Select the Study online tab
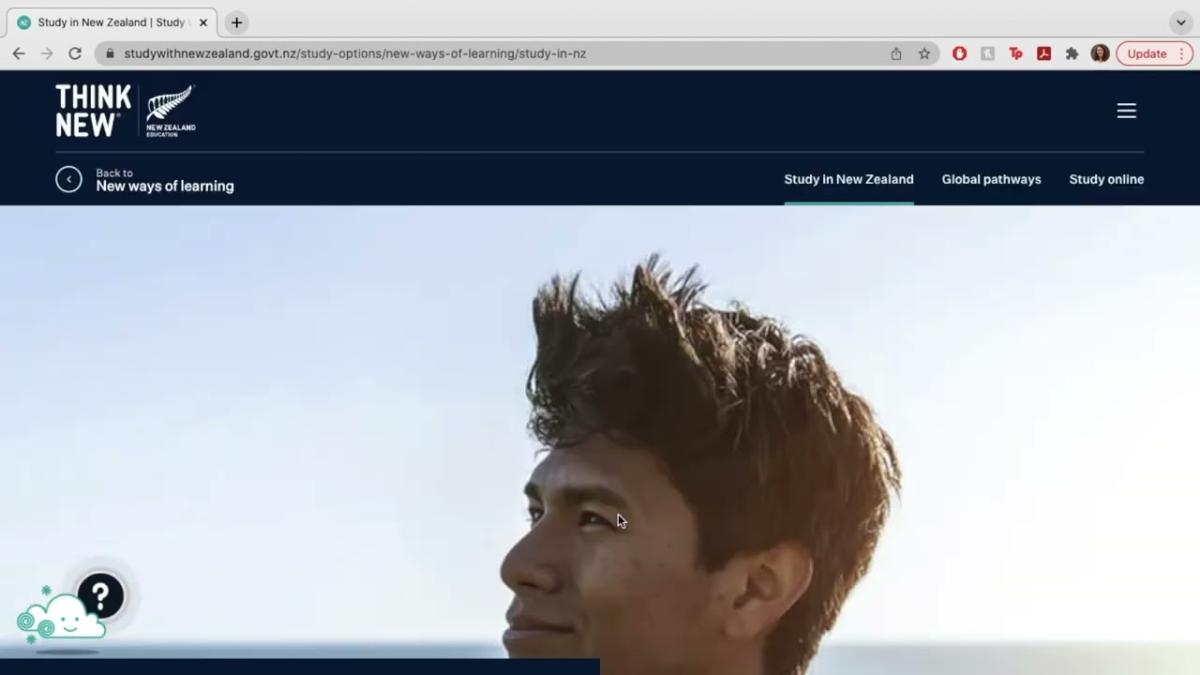 (1106, 180)
